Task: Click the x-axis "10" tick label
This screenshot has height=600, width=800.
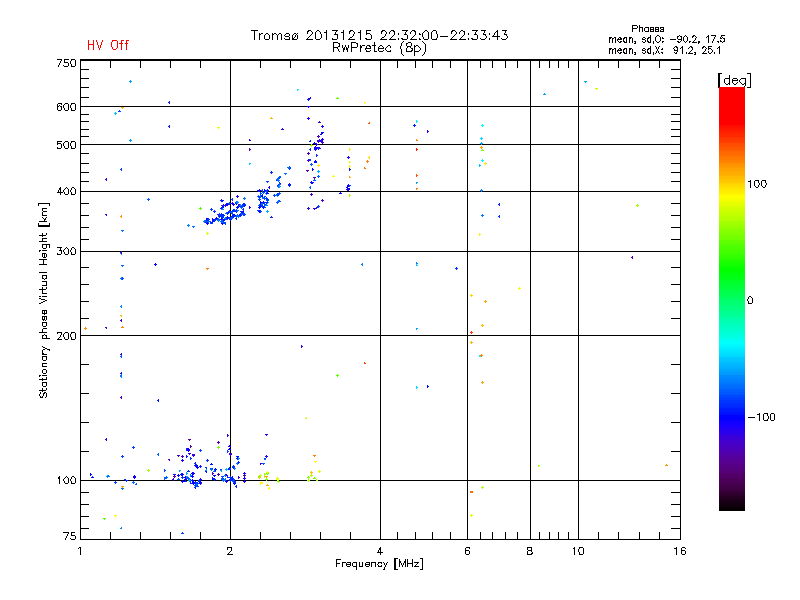Action: [578, 551]
